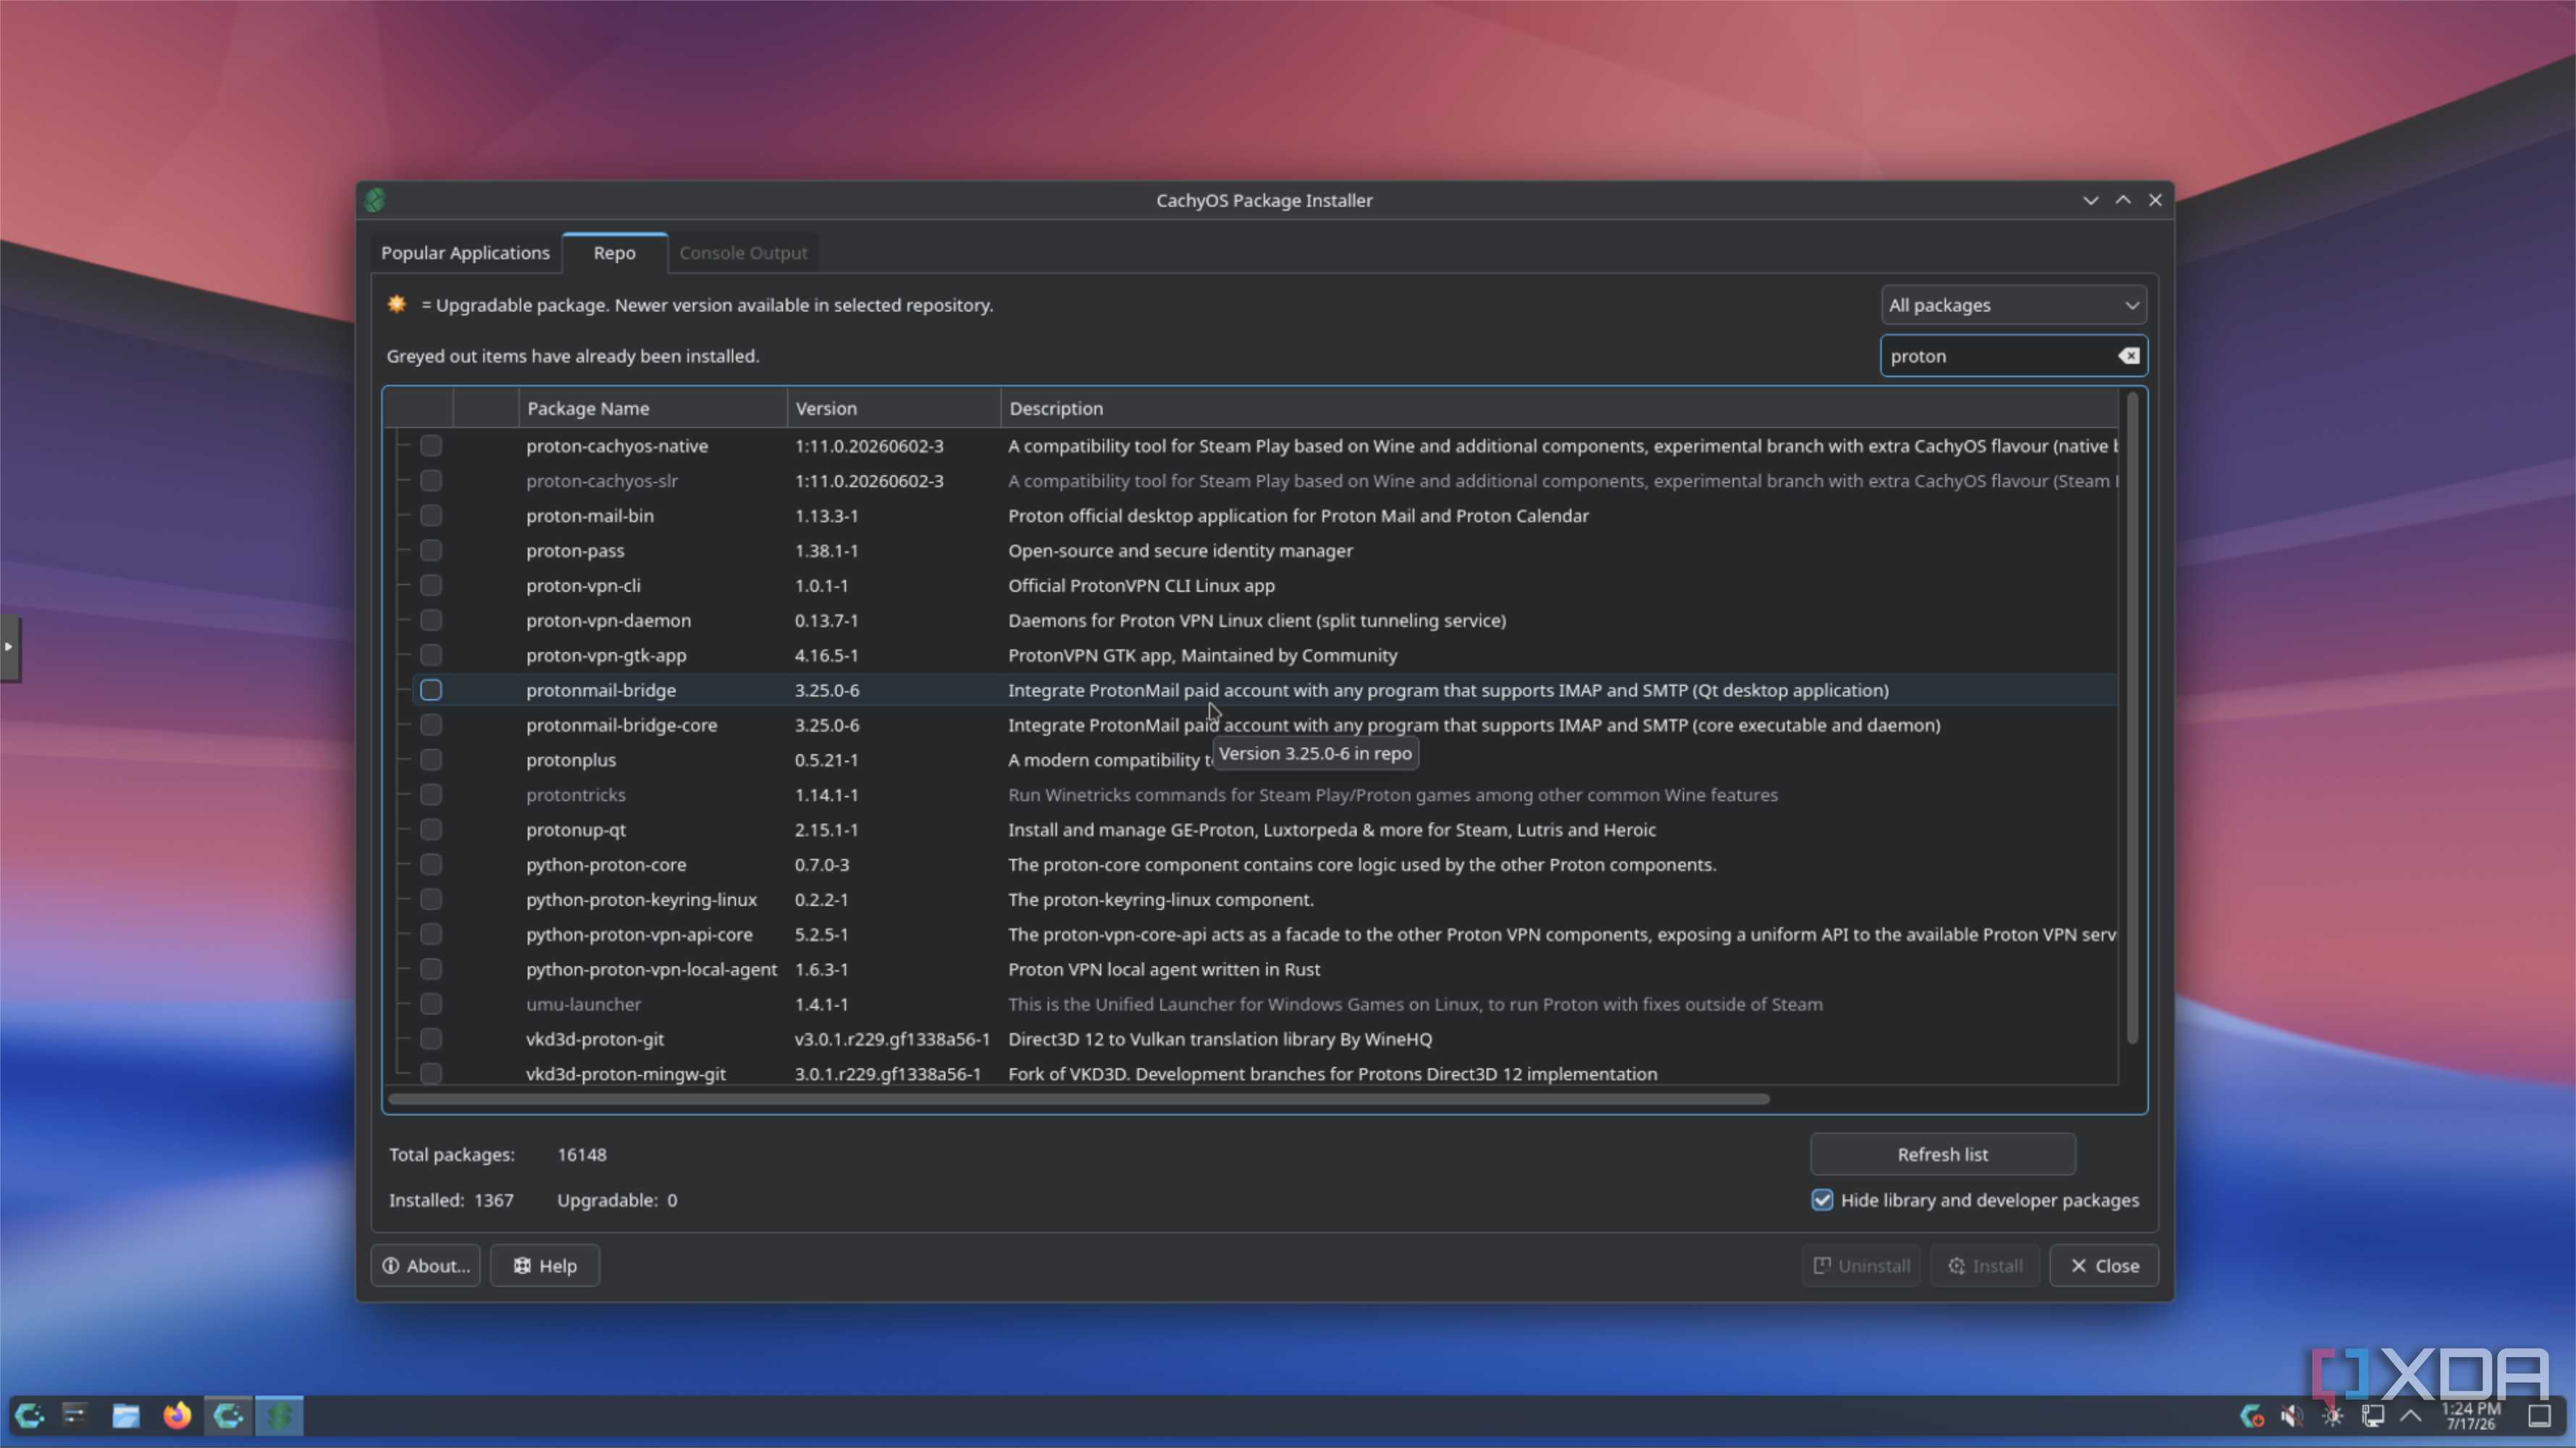2576x1448 pixels.
Task: Clear the proton search field
Action: click(x=2128, y=356)
